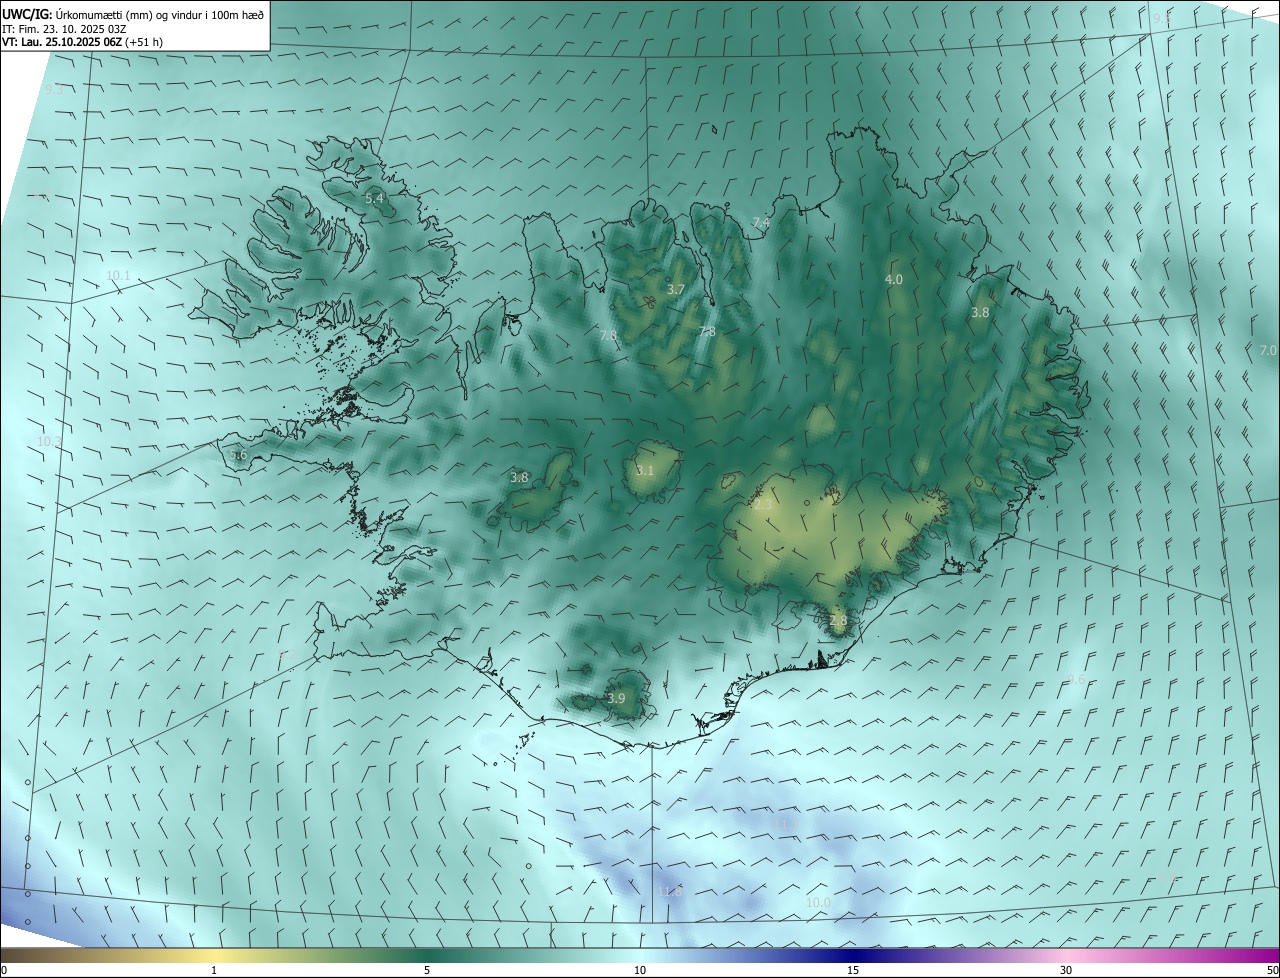Click the 3.8 value west of the 3.1 glacier
Viewport: 1280px width, 978px height.
pyautogui.click(x=519, y=478)
